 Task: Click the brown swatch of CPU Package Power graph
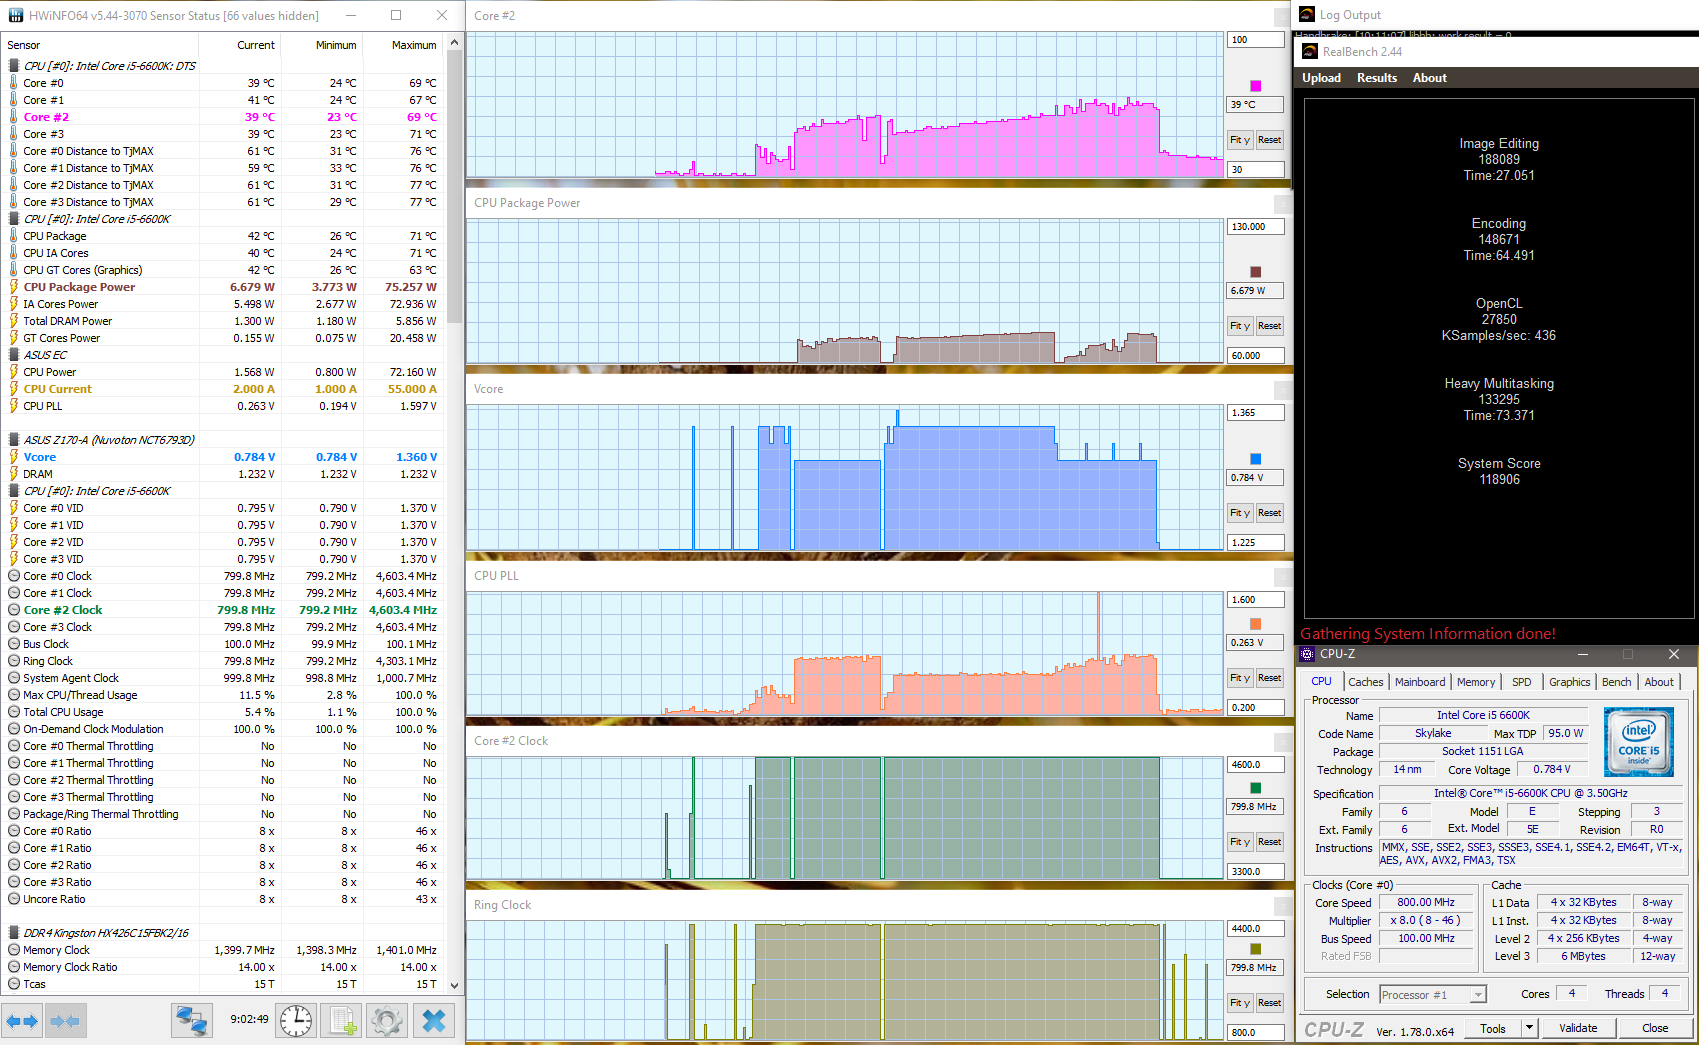pos(1256,272)
